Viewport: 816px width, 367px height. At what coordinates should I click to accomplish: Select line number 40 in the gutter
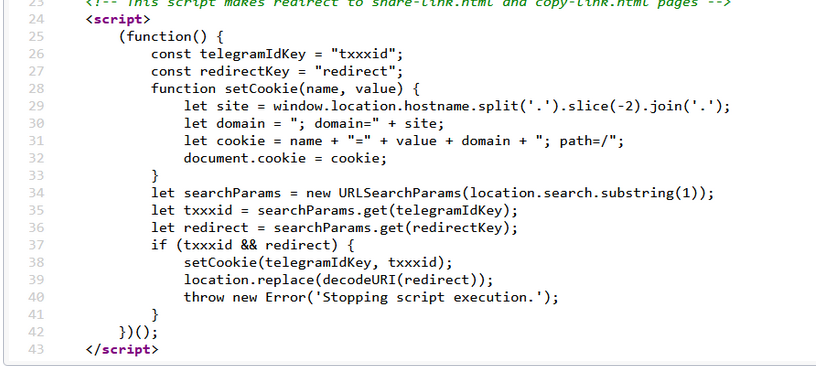coord(35,297)
